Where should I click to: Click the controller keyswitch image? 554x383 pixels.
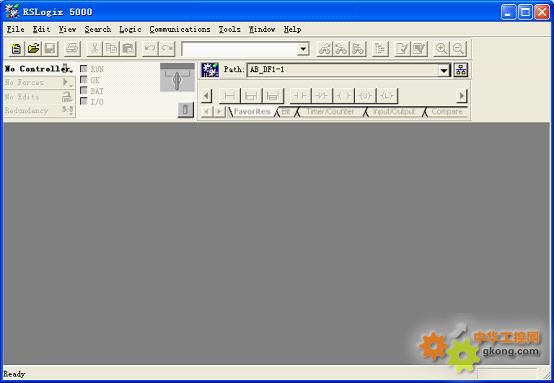[x=177, y=78]
